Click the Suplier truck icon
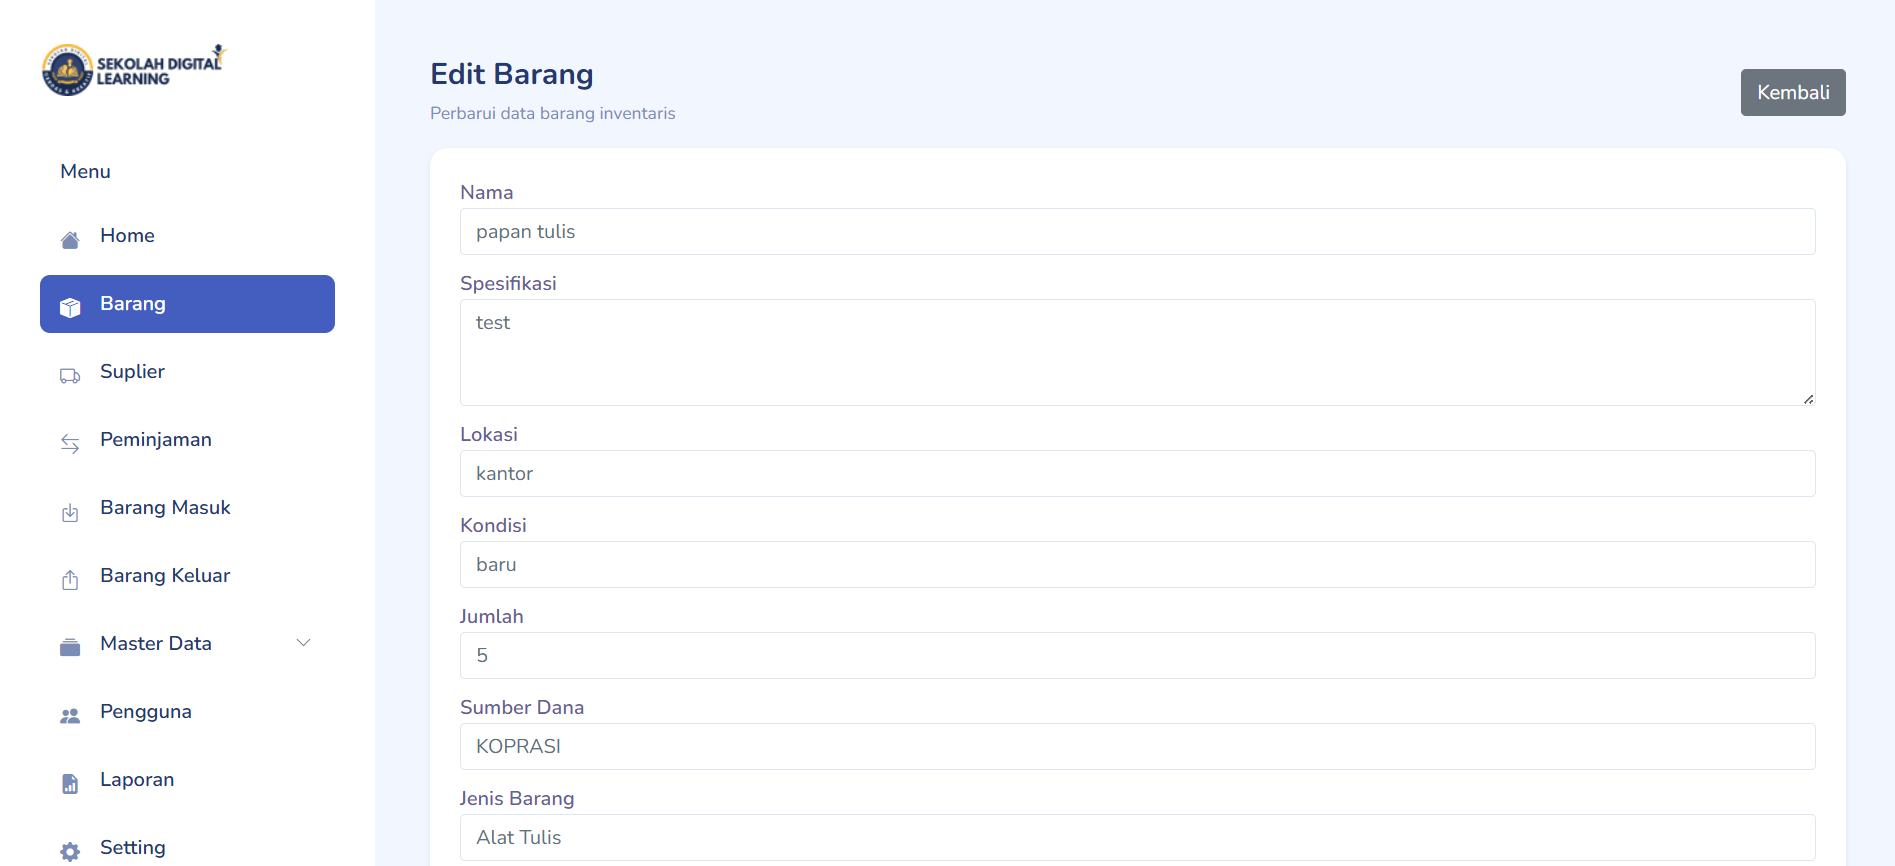This screenshot has height=866, width=1895. click(x=70, y=376)
